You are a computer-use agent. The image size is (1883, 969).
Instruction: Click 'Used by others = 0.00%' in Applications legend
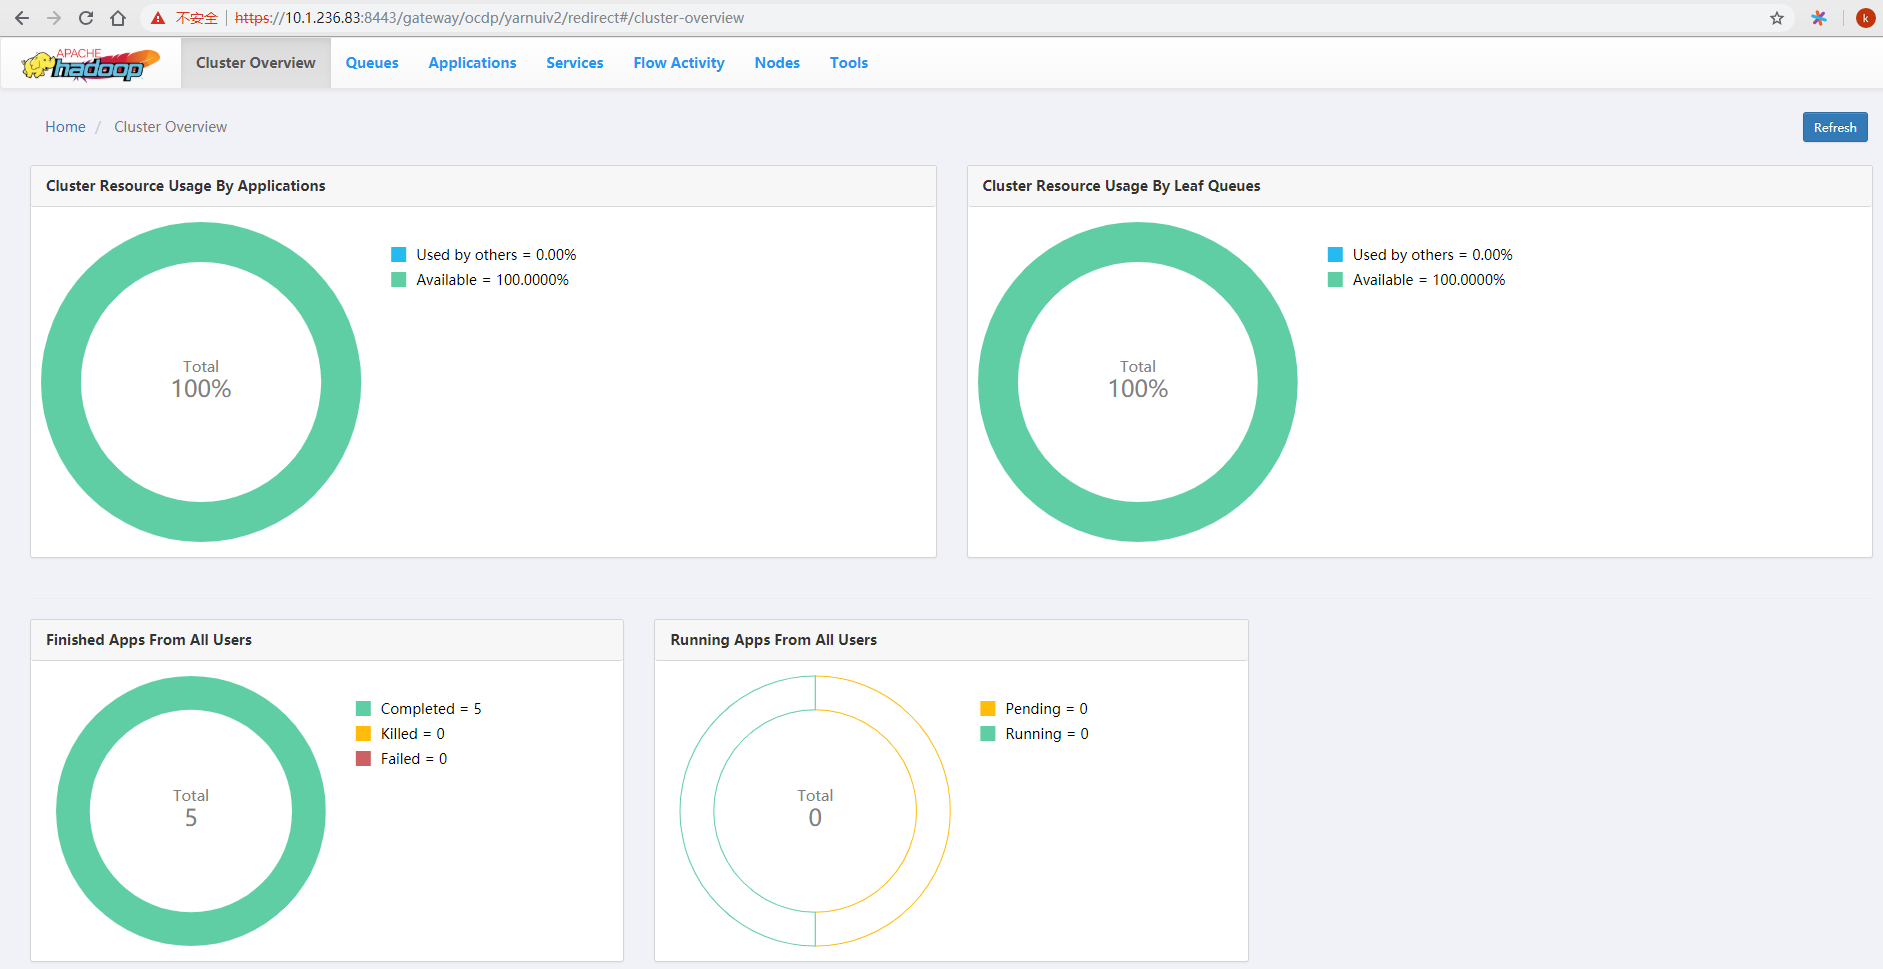tap(496, 255)
